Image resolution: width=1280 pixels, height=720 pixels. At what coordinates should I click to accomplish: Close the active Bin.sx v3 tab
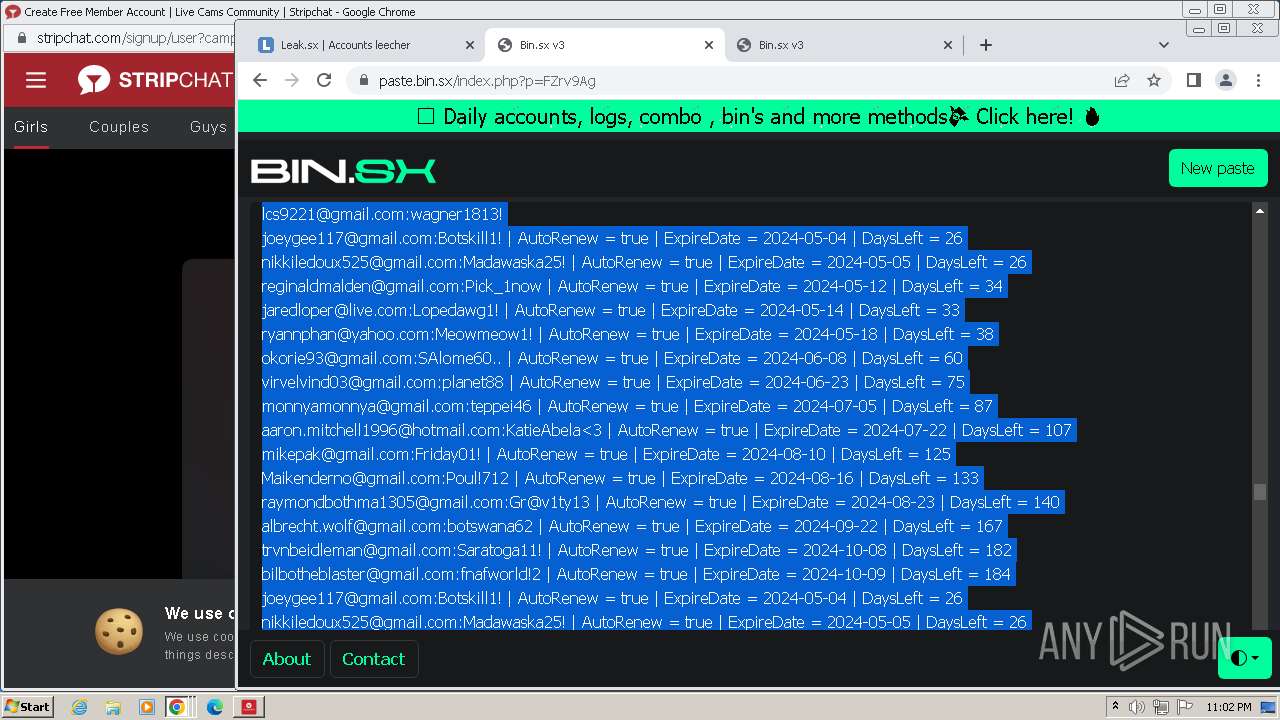[709, 45]
